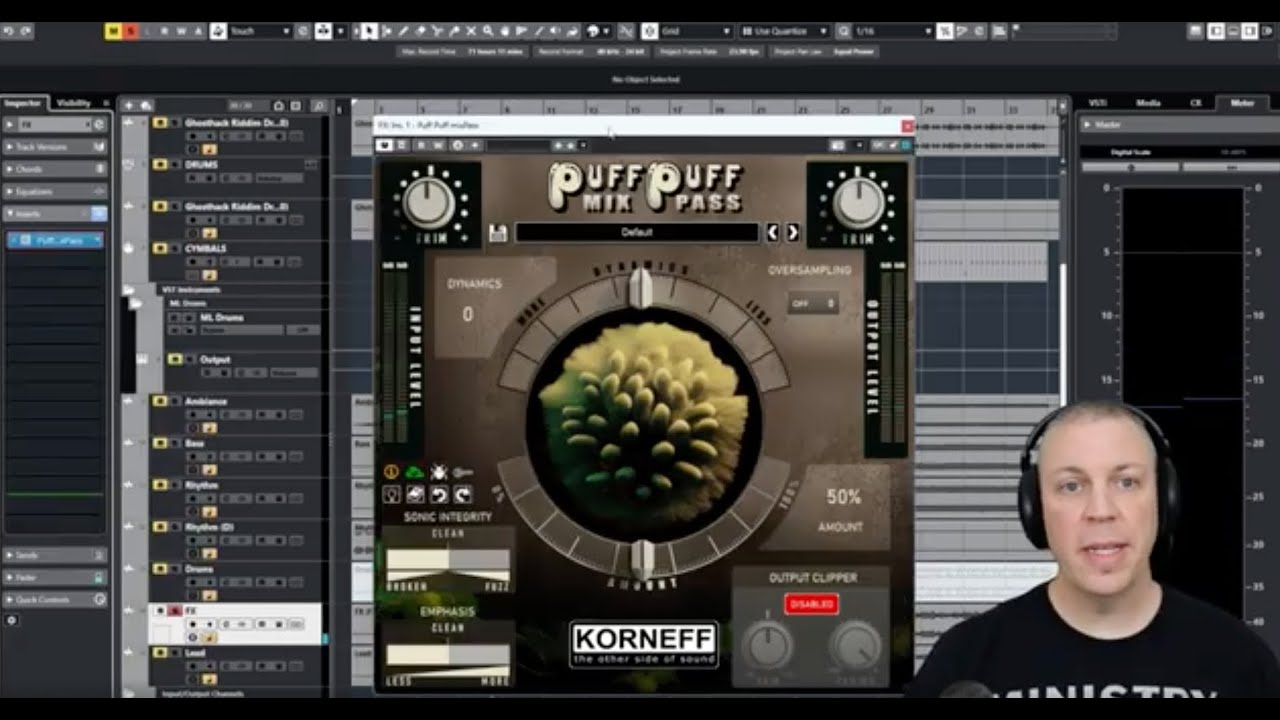The image size is (1280, 720).
Task: Click the Default preset name display
Action: (x=636, y=232)
